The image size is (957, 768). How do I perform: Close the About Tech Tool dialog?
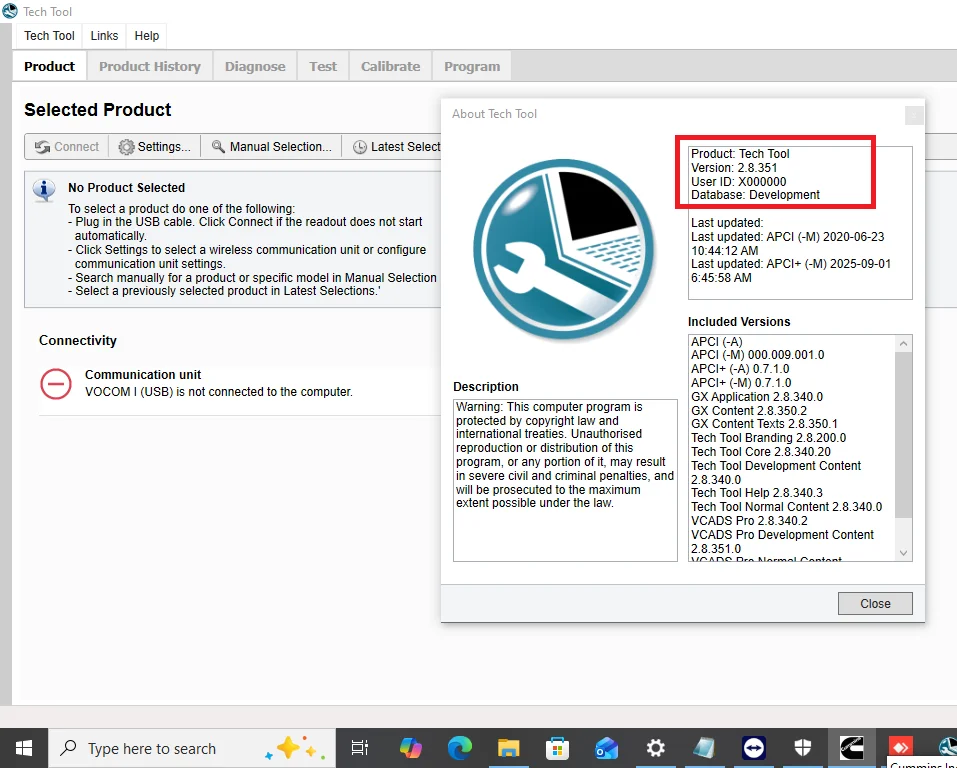(875, 603)
